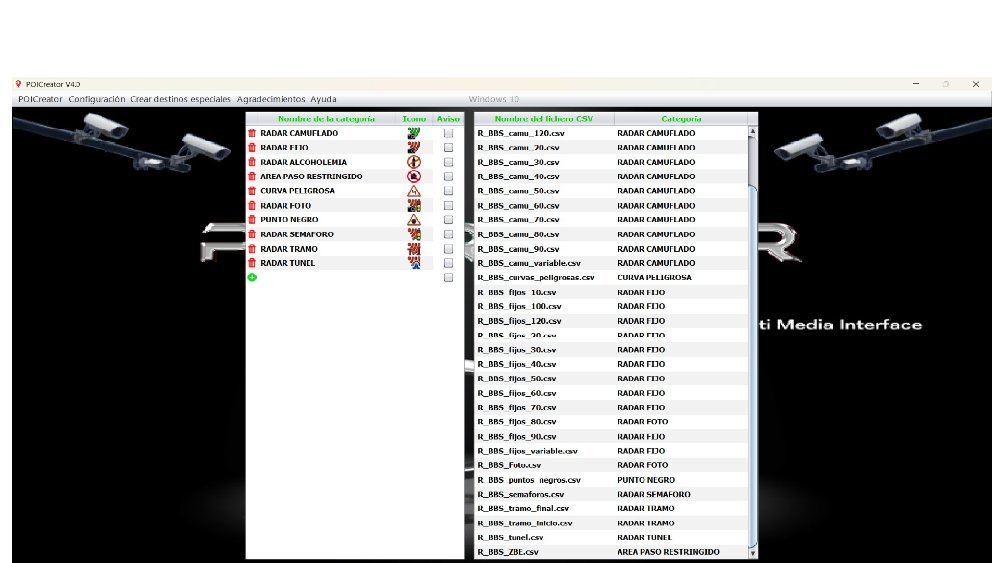Image resolution: width=1000 pixels, height=563 pixels.
Task: Select file R_BBS_curvas_peligrosas.csv
Action: click(x=536, y=277)
